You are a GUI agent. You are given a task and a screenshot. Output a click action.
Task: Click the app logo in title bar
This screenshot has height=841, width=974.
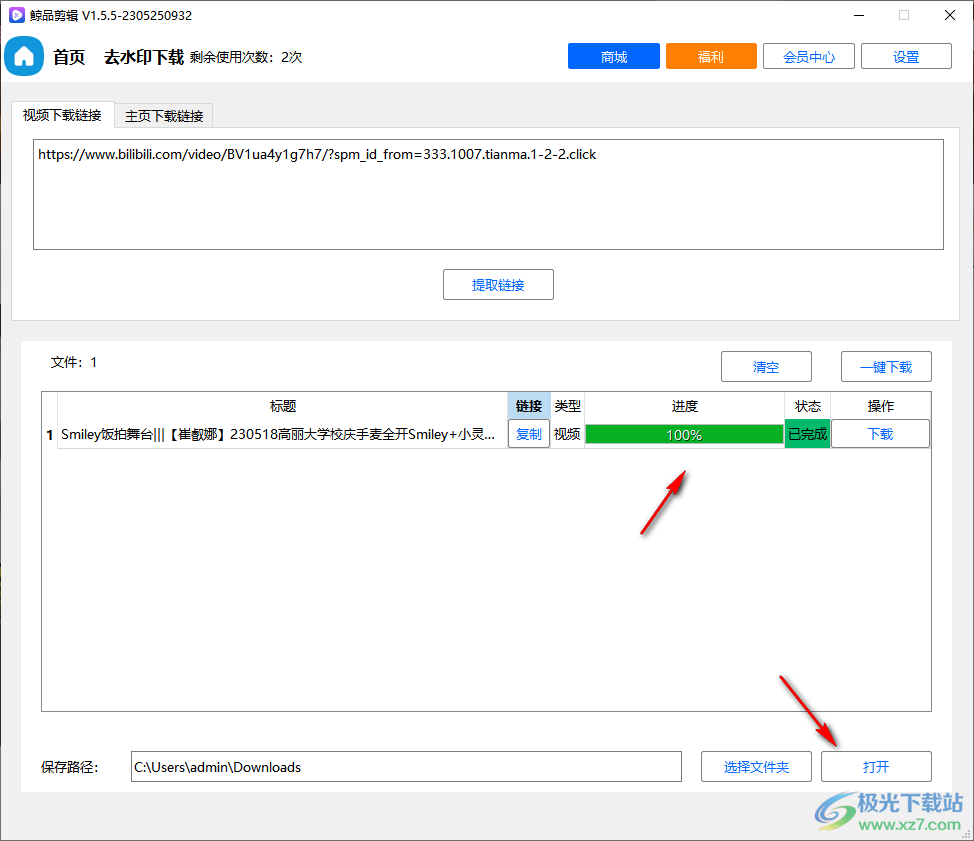(17, 15)
